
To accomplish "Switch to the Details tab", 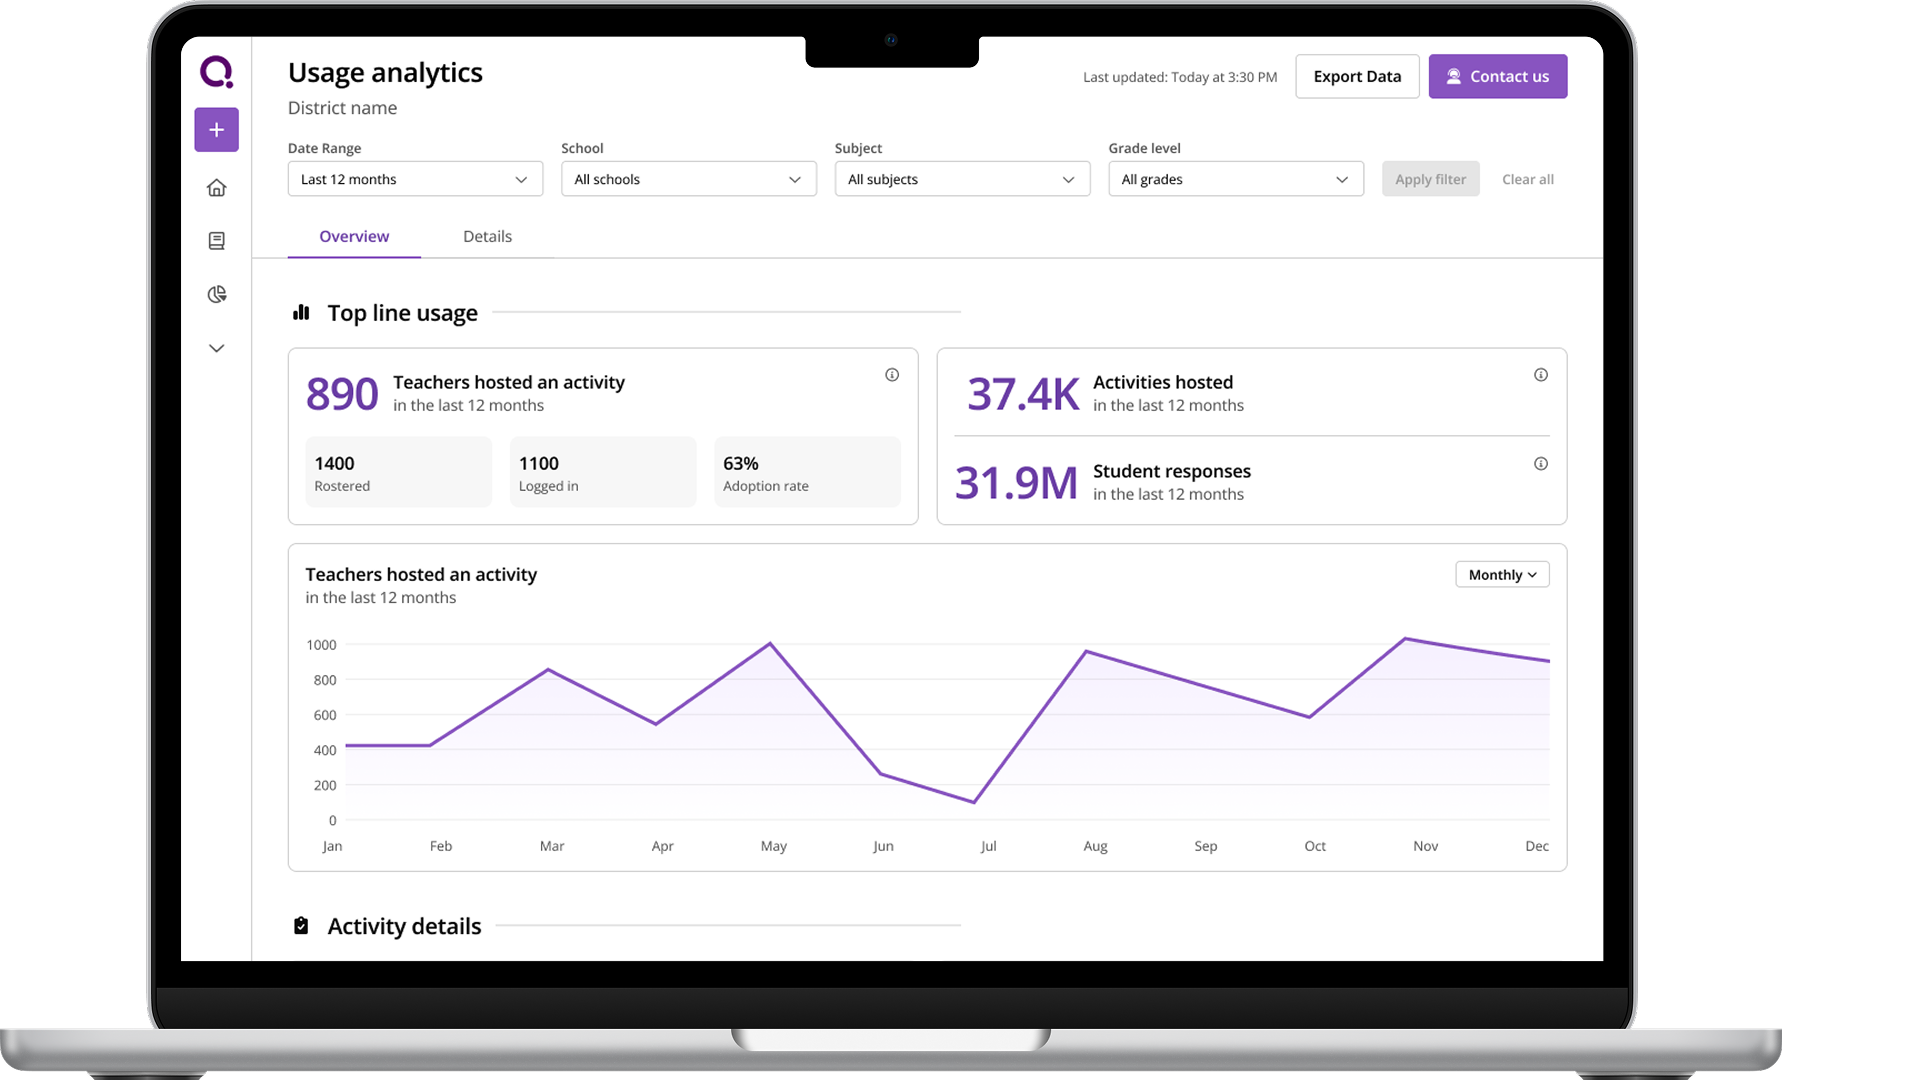I will click(487, 236).
